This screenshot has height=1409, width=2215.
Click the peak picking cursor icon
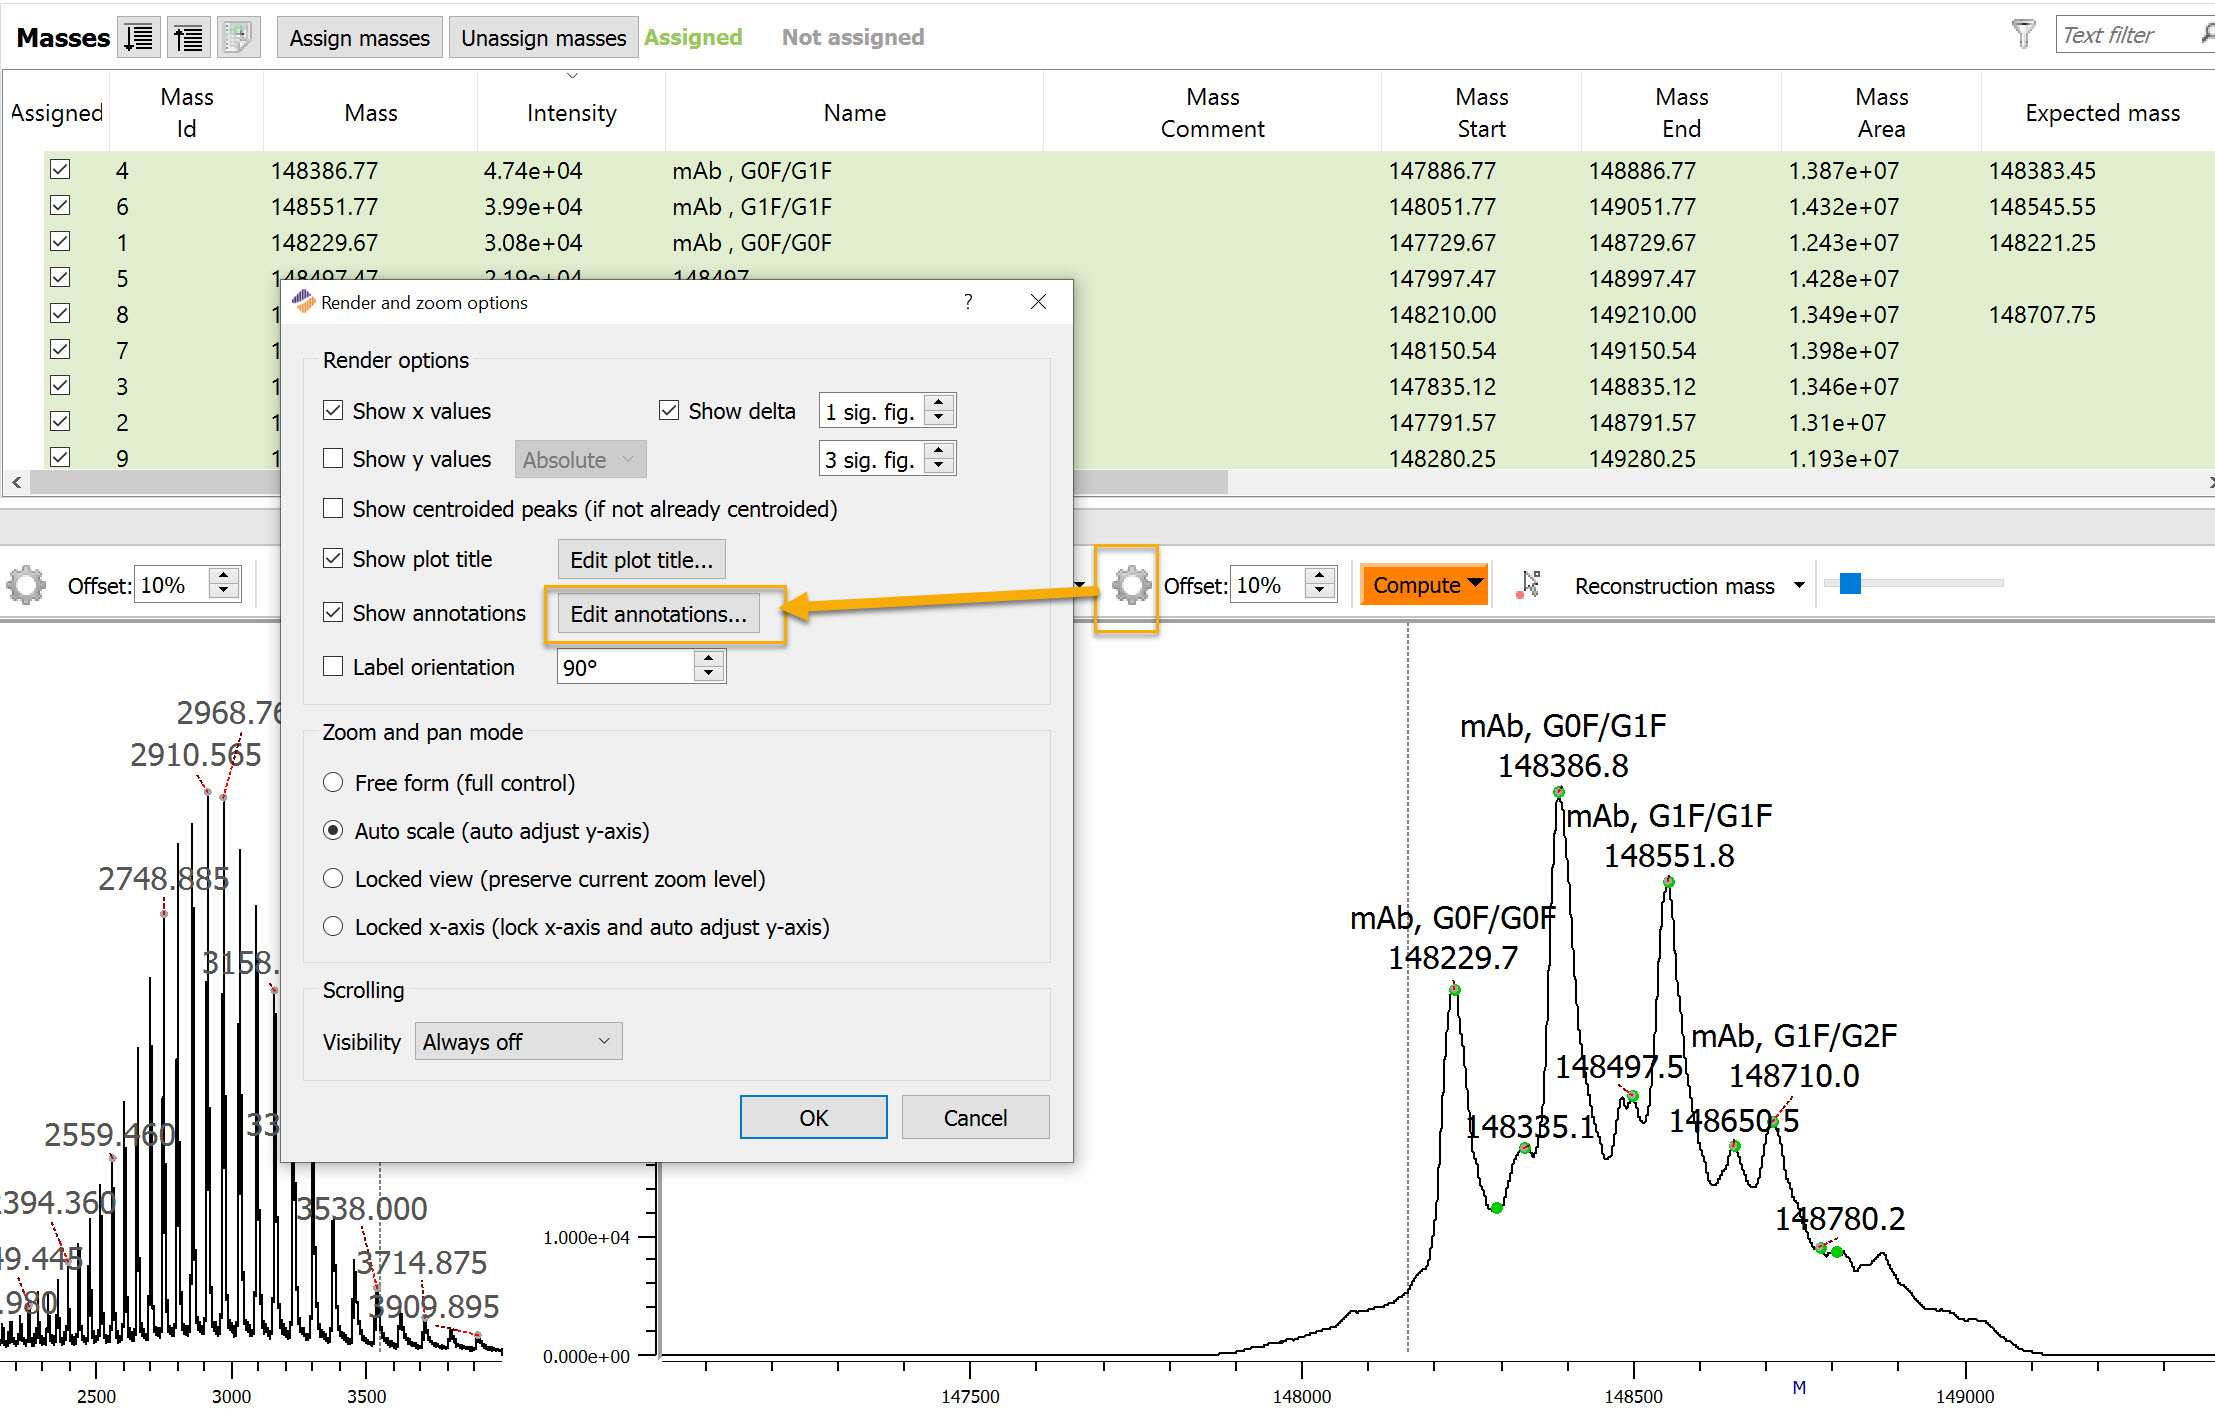point(1529,585)
